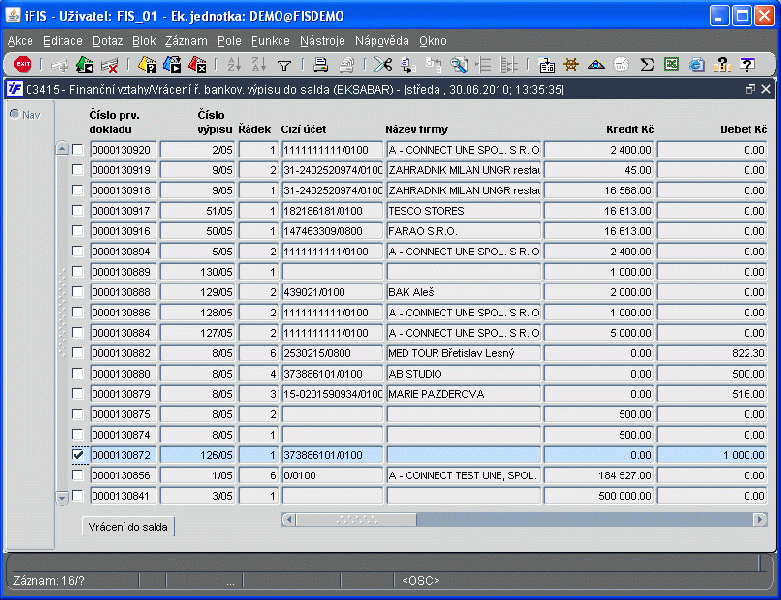This screenshot has height=600, width=781.
Task: Click the enter-query icon with question mark
Action: click(x=147, y=65)
